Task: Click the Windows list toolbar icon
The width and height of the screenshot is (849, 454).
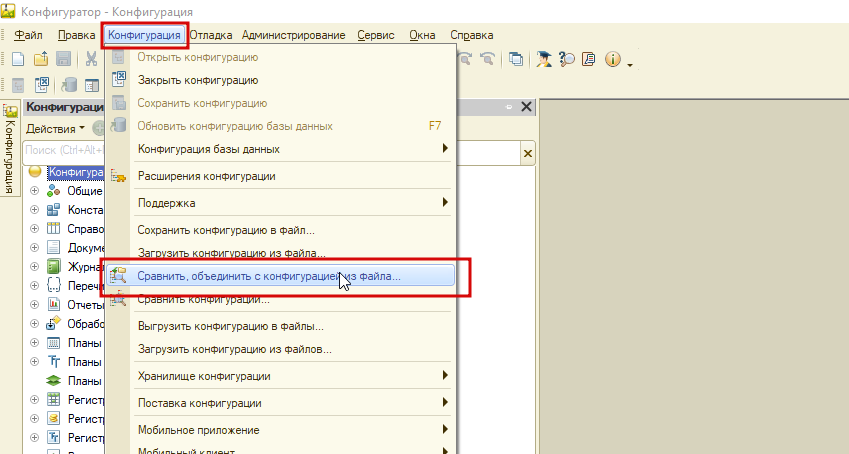Action: coord(516,59)
